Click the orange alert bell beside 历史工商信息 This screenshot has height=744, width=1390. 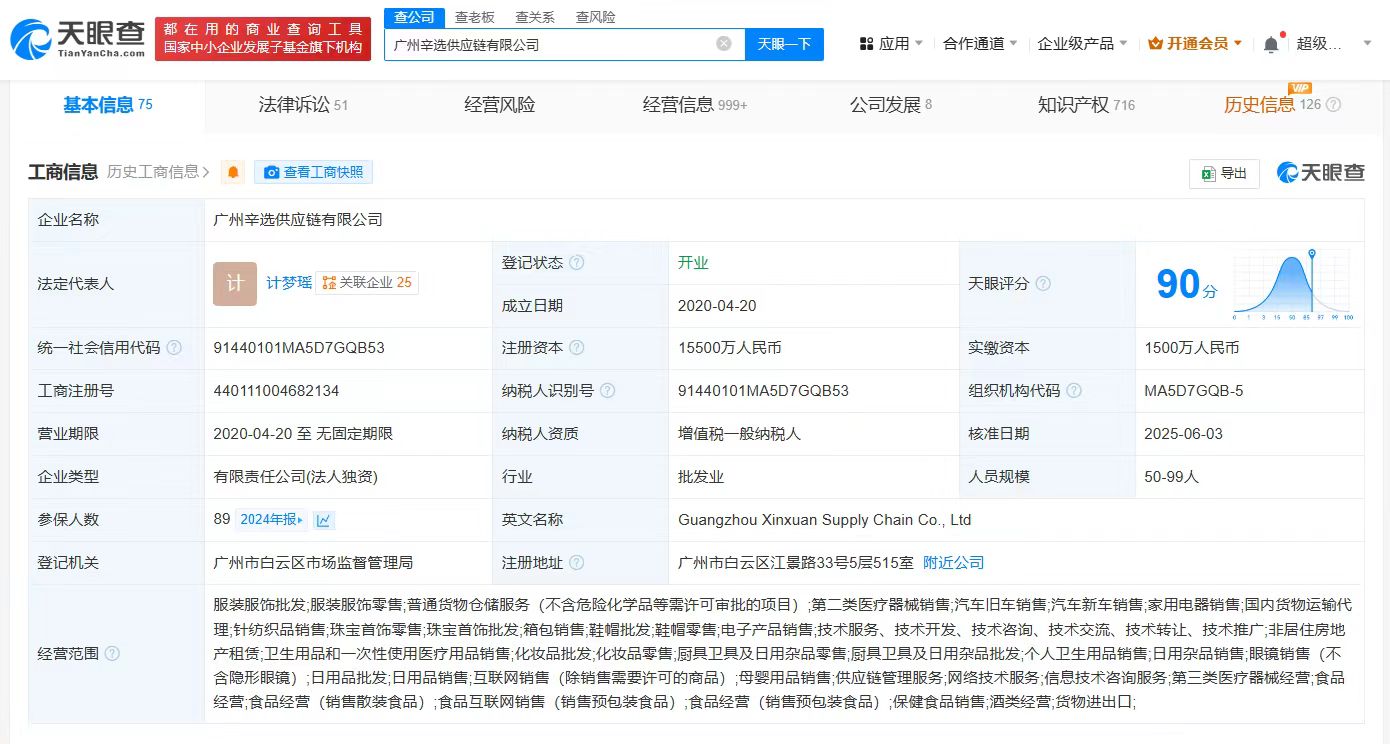[233, 172]
